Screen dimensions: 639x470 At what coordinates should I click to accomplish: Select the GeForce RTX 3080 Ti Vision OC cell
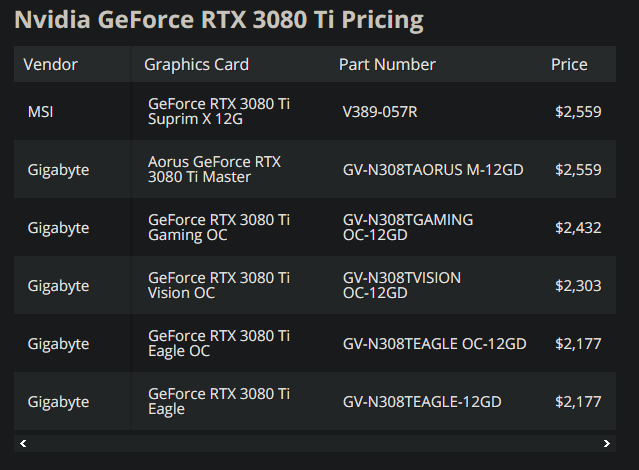tap(218, 286)
